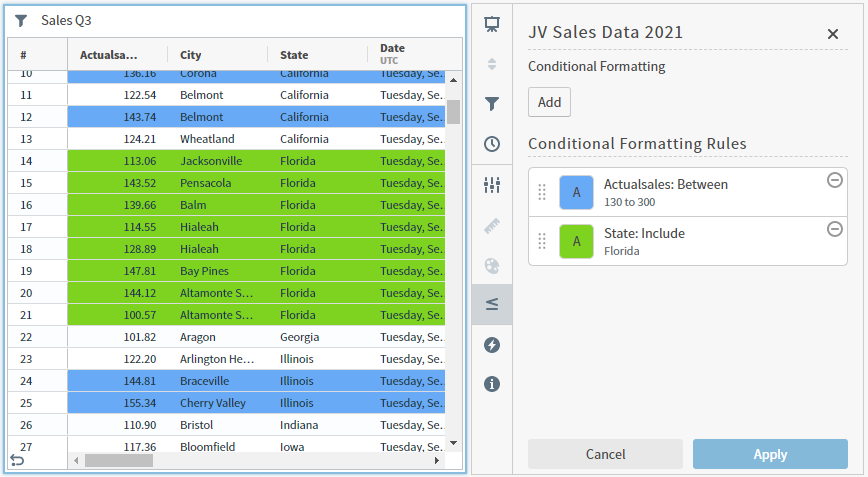Click the Georgia state cell
This screenshot has height=477, width=868.
(x=318, y=337)
